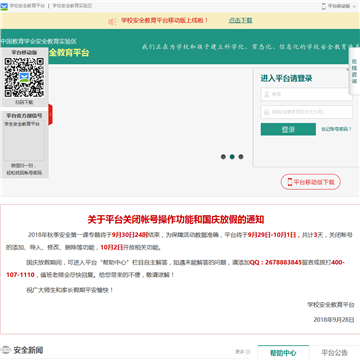
Task: Open the 在线咨询 online consultation tab
Action: 354,71
